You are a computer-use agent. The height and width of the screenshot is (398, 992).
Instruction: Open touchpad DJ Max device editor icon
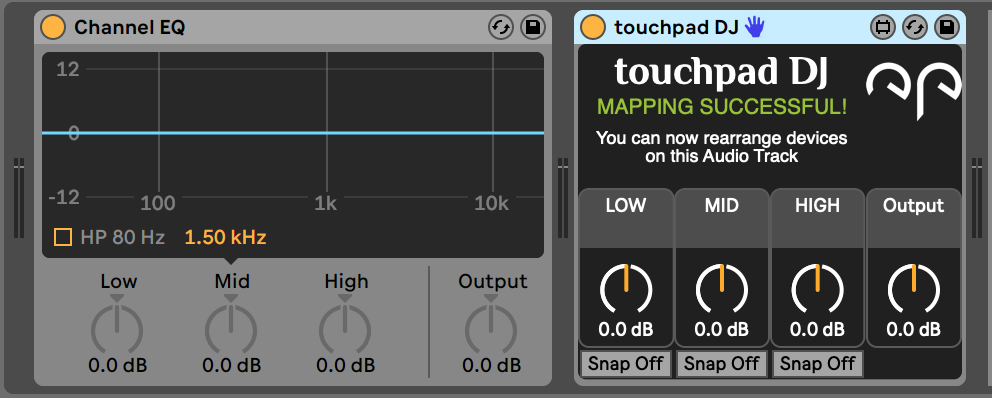[x=883, y=27]
